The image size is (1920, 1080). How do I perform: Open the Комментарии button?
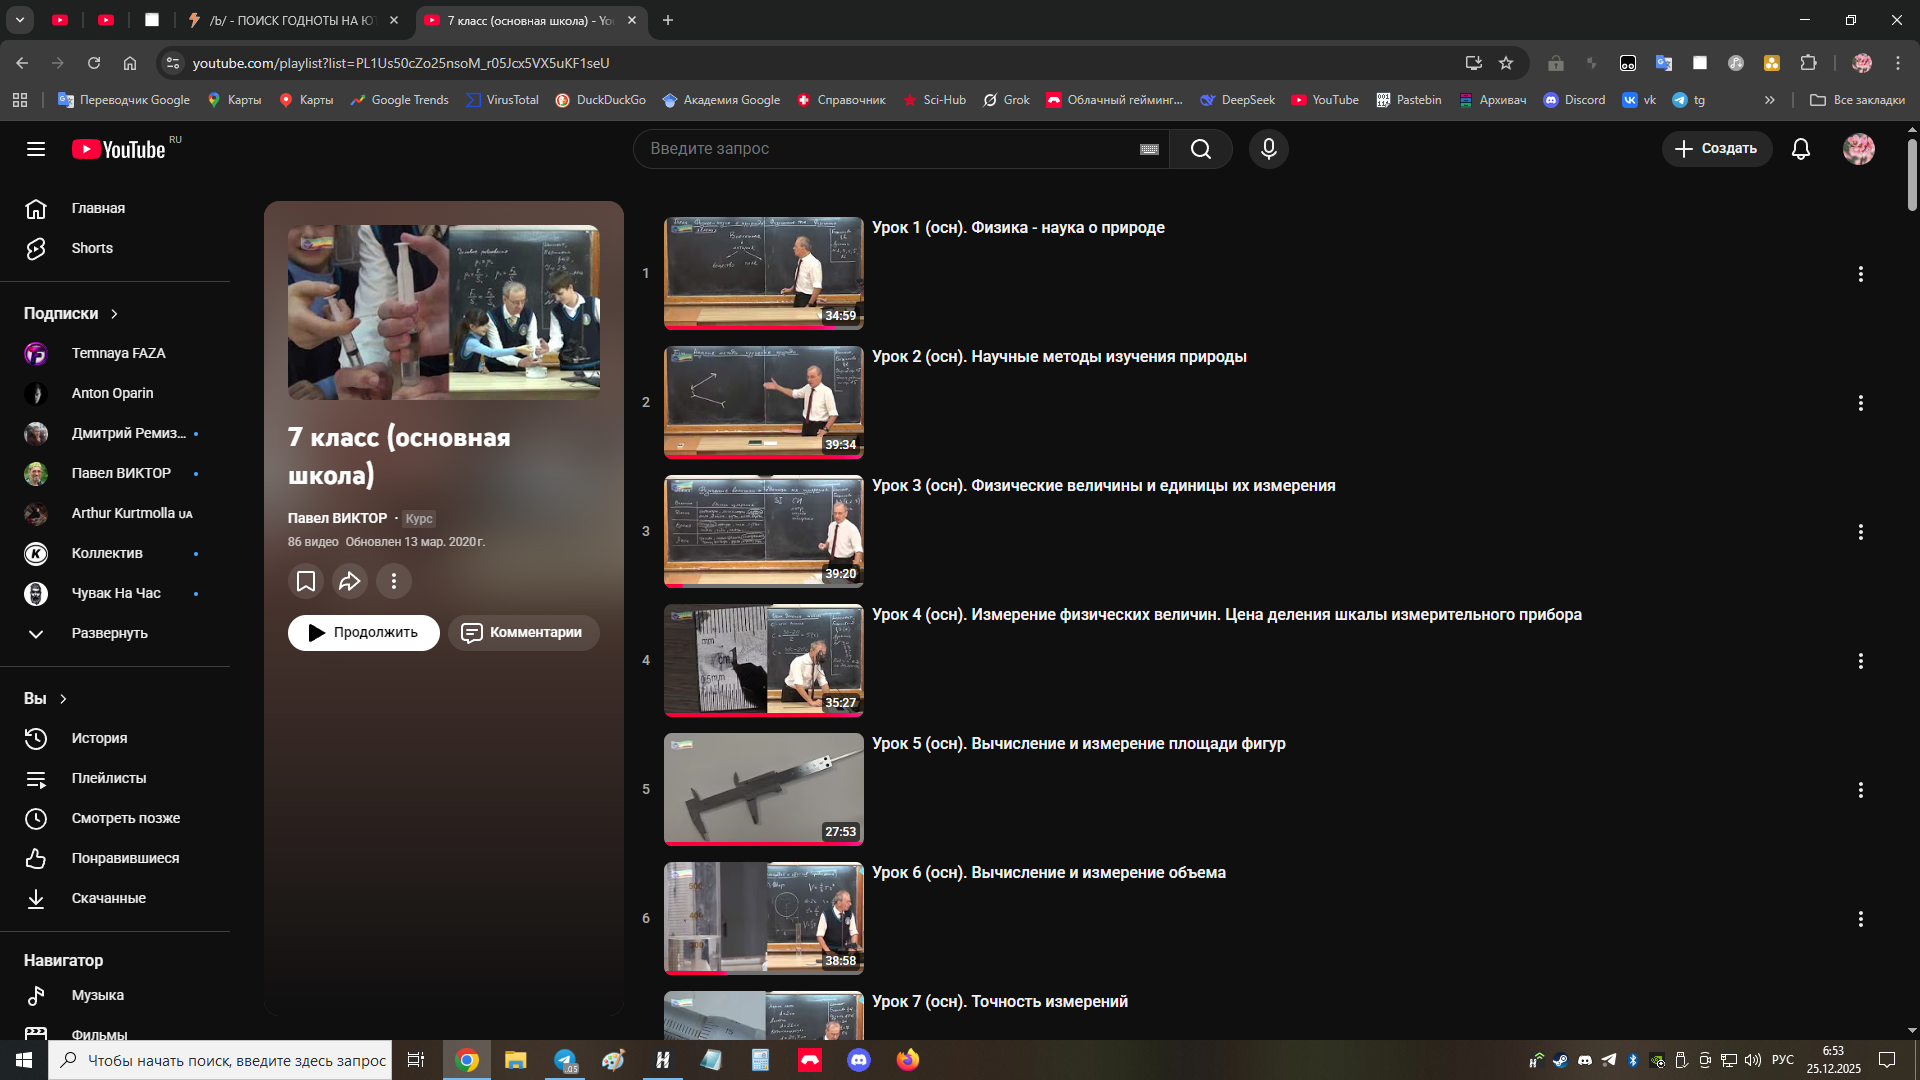tap(523, 632)
